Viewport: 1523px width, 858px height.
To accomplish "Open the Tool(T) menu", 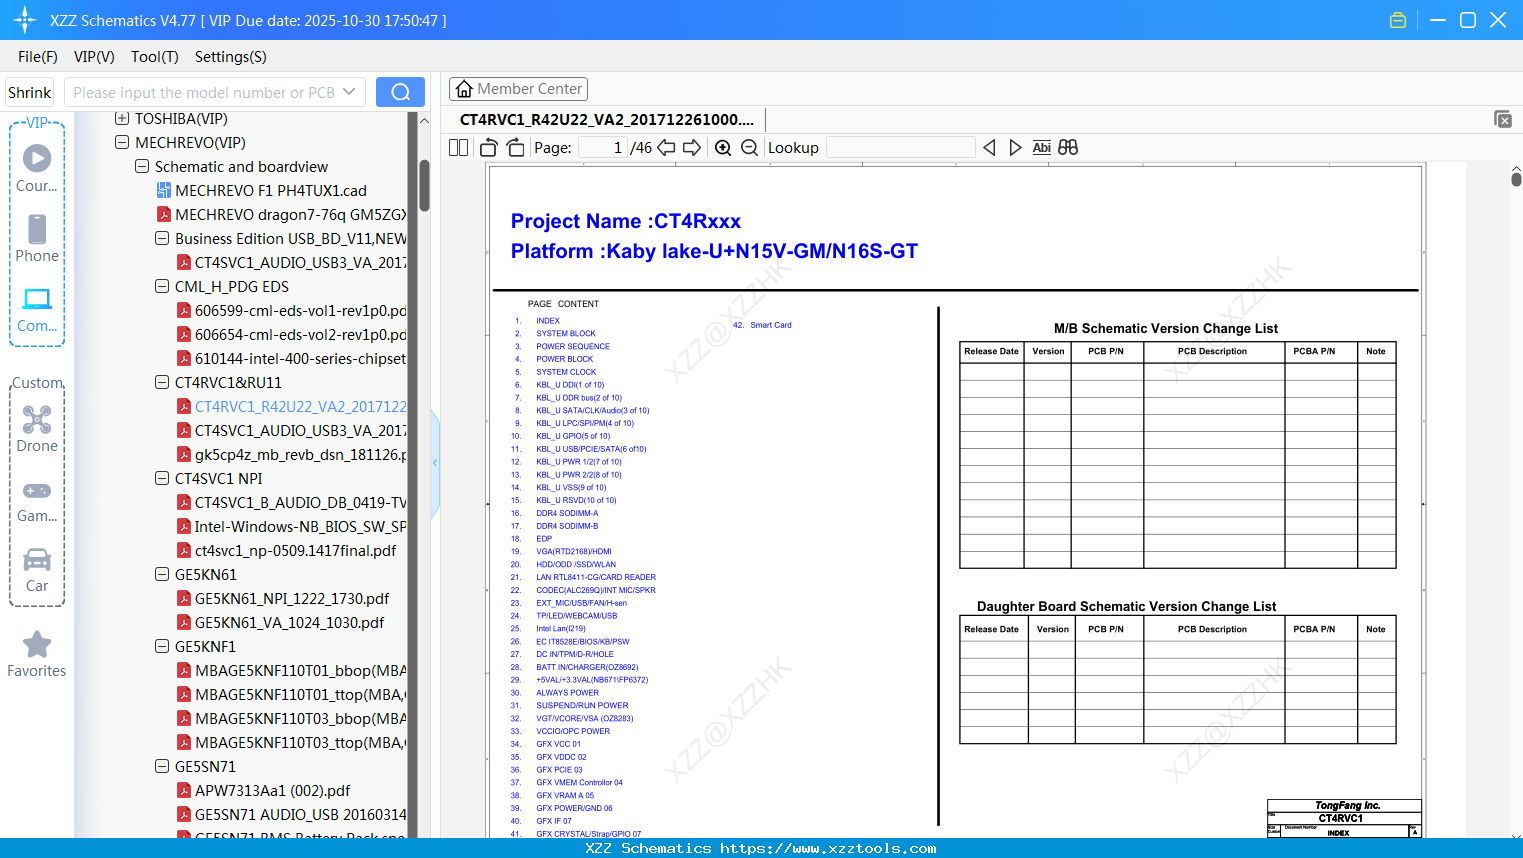I will coord(155,57).
